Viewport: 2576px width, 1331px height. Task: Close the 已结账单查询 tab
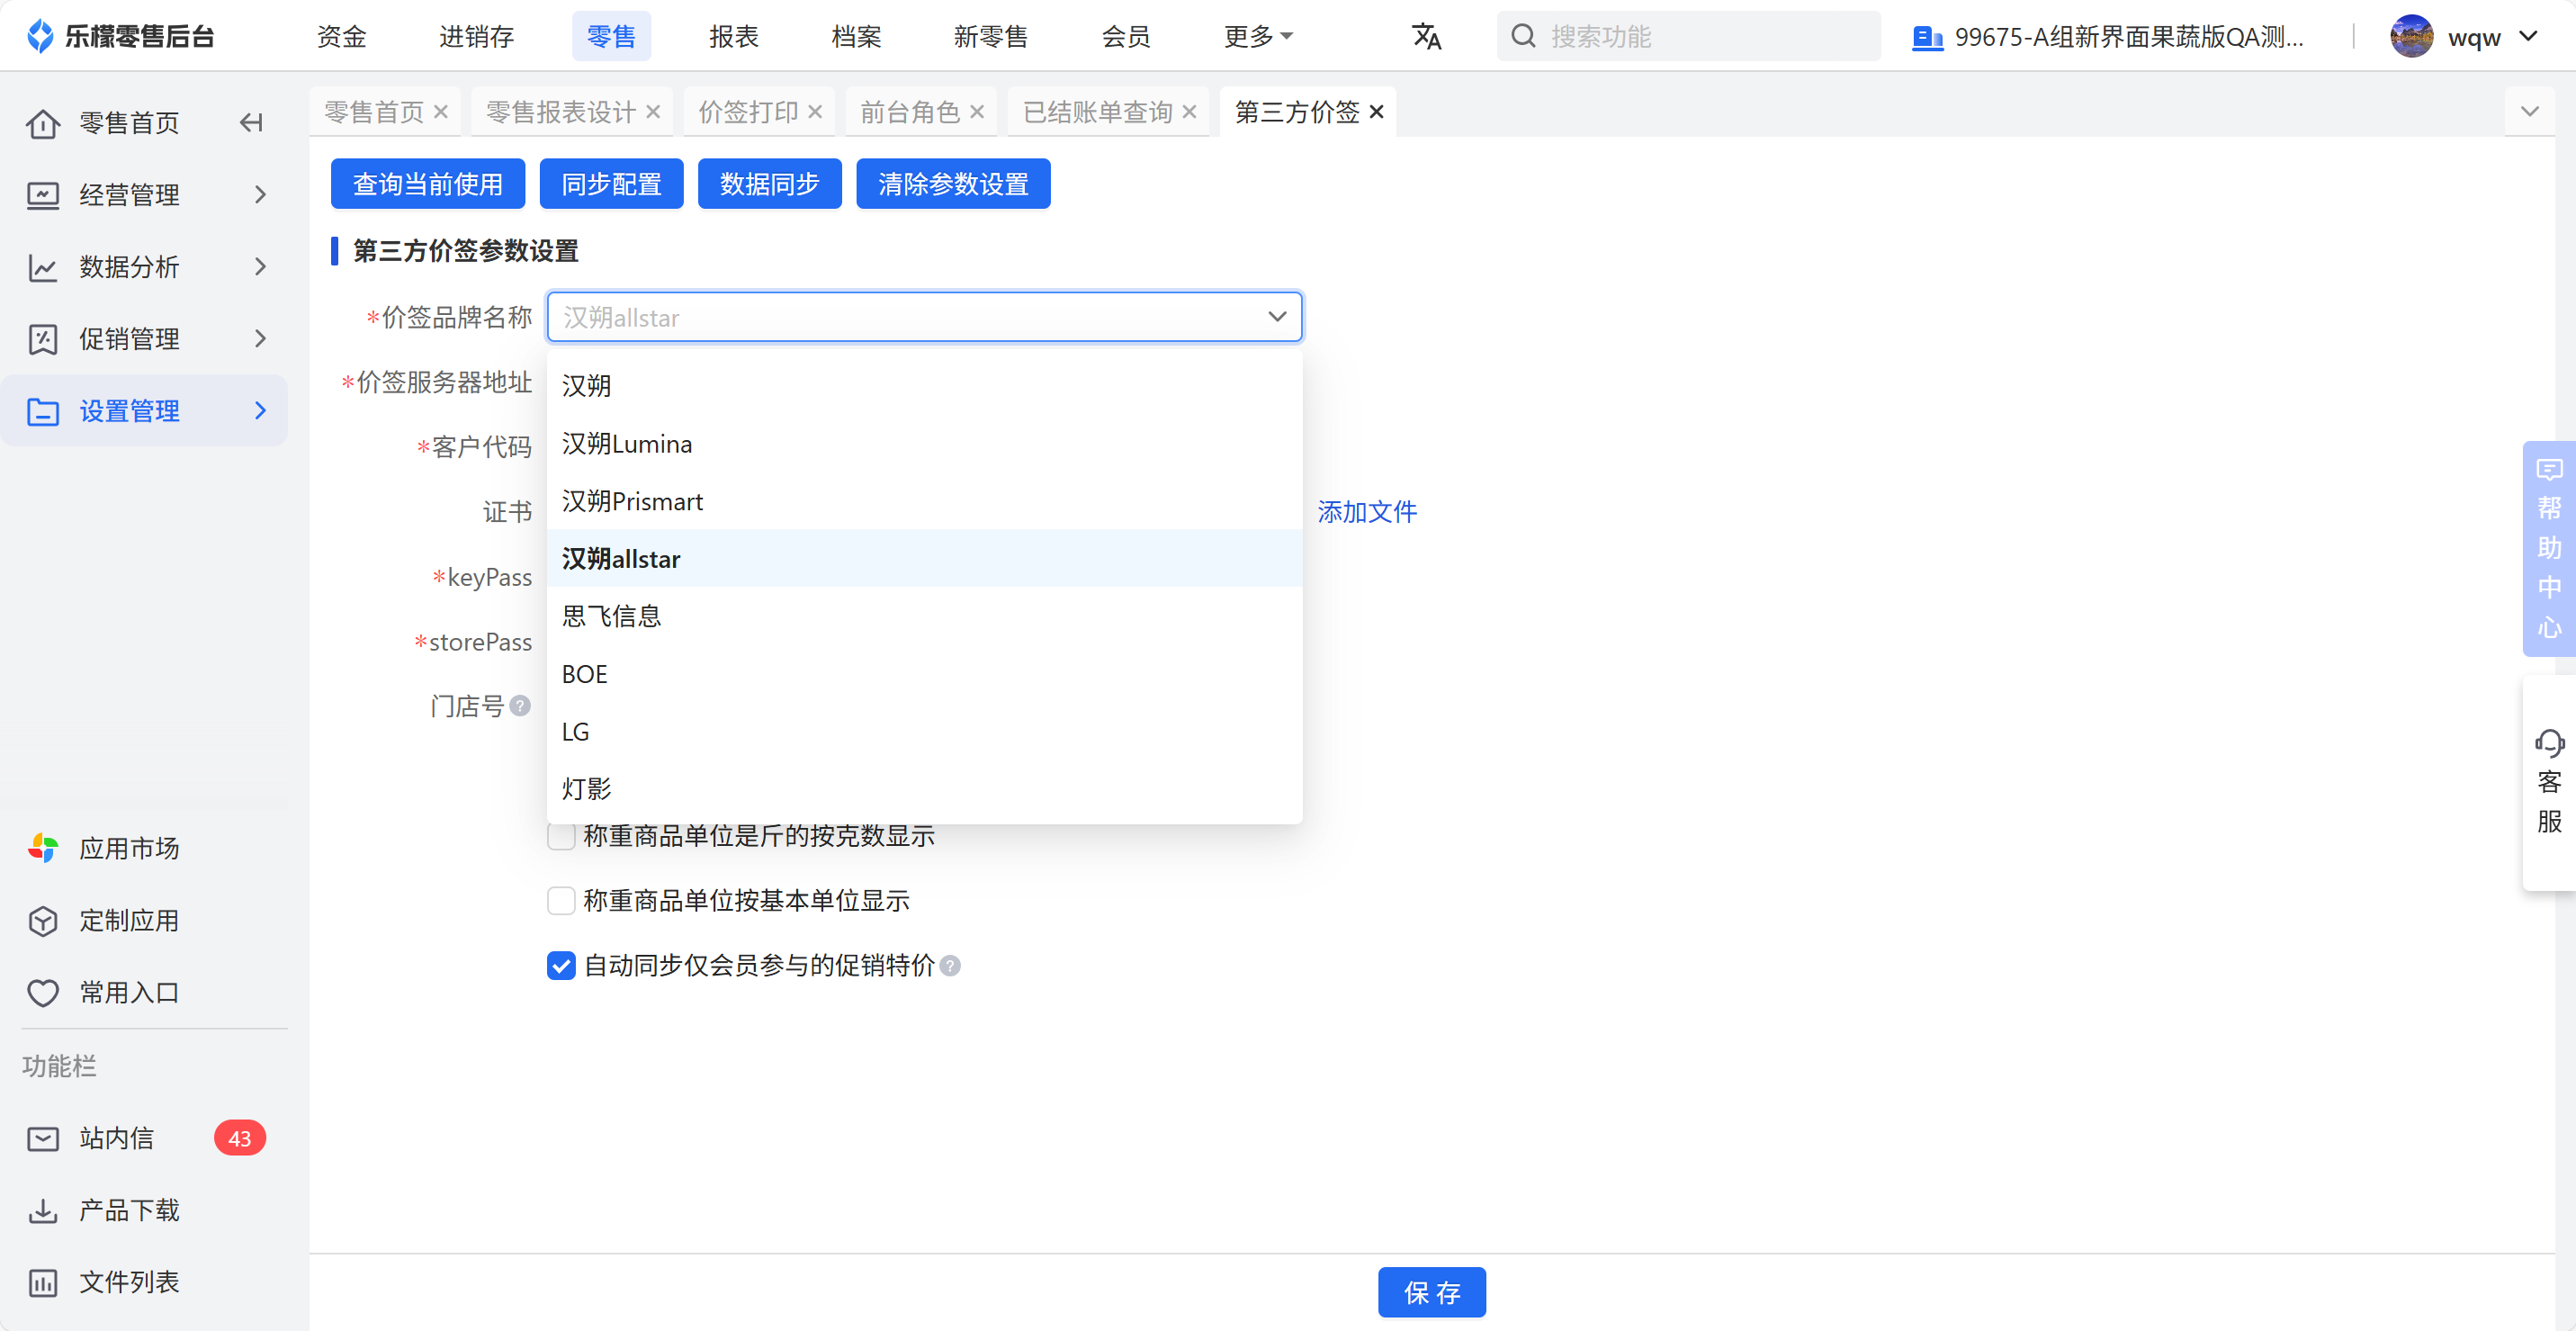pyautogui.click(x=1188, y=112)
